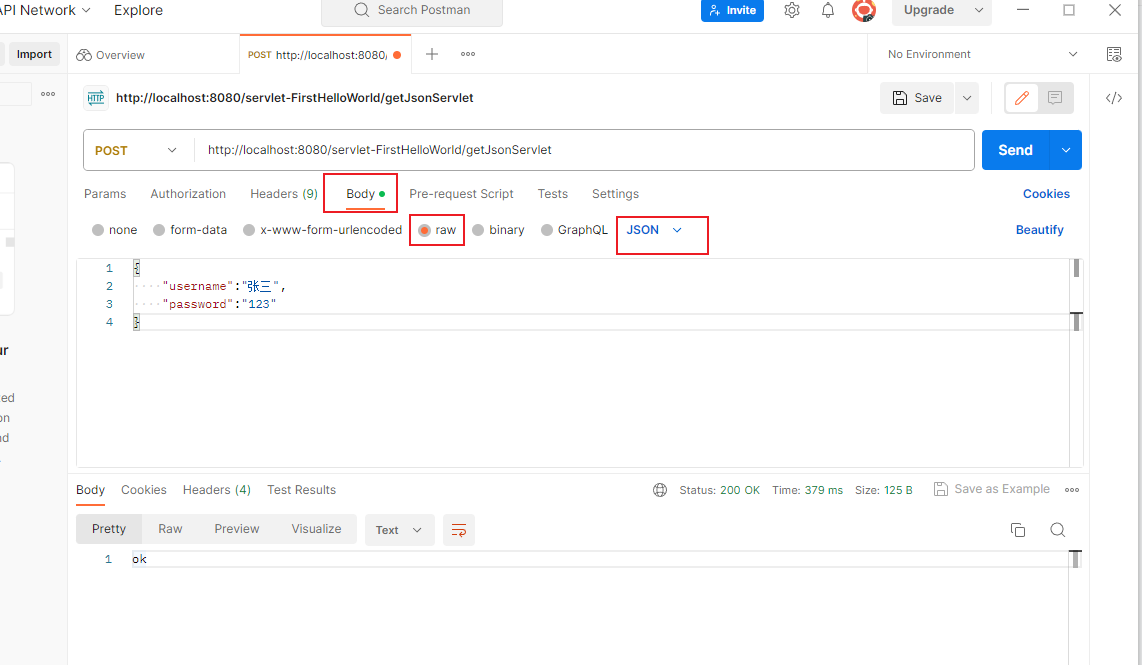Send the POST request
The width and height of the screenshot is (1142, 665).
(1015, 150)
